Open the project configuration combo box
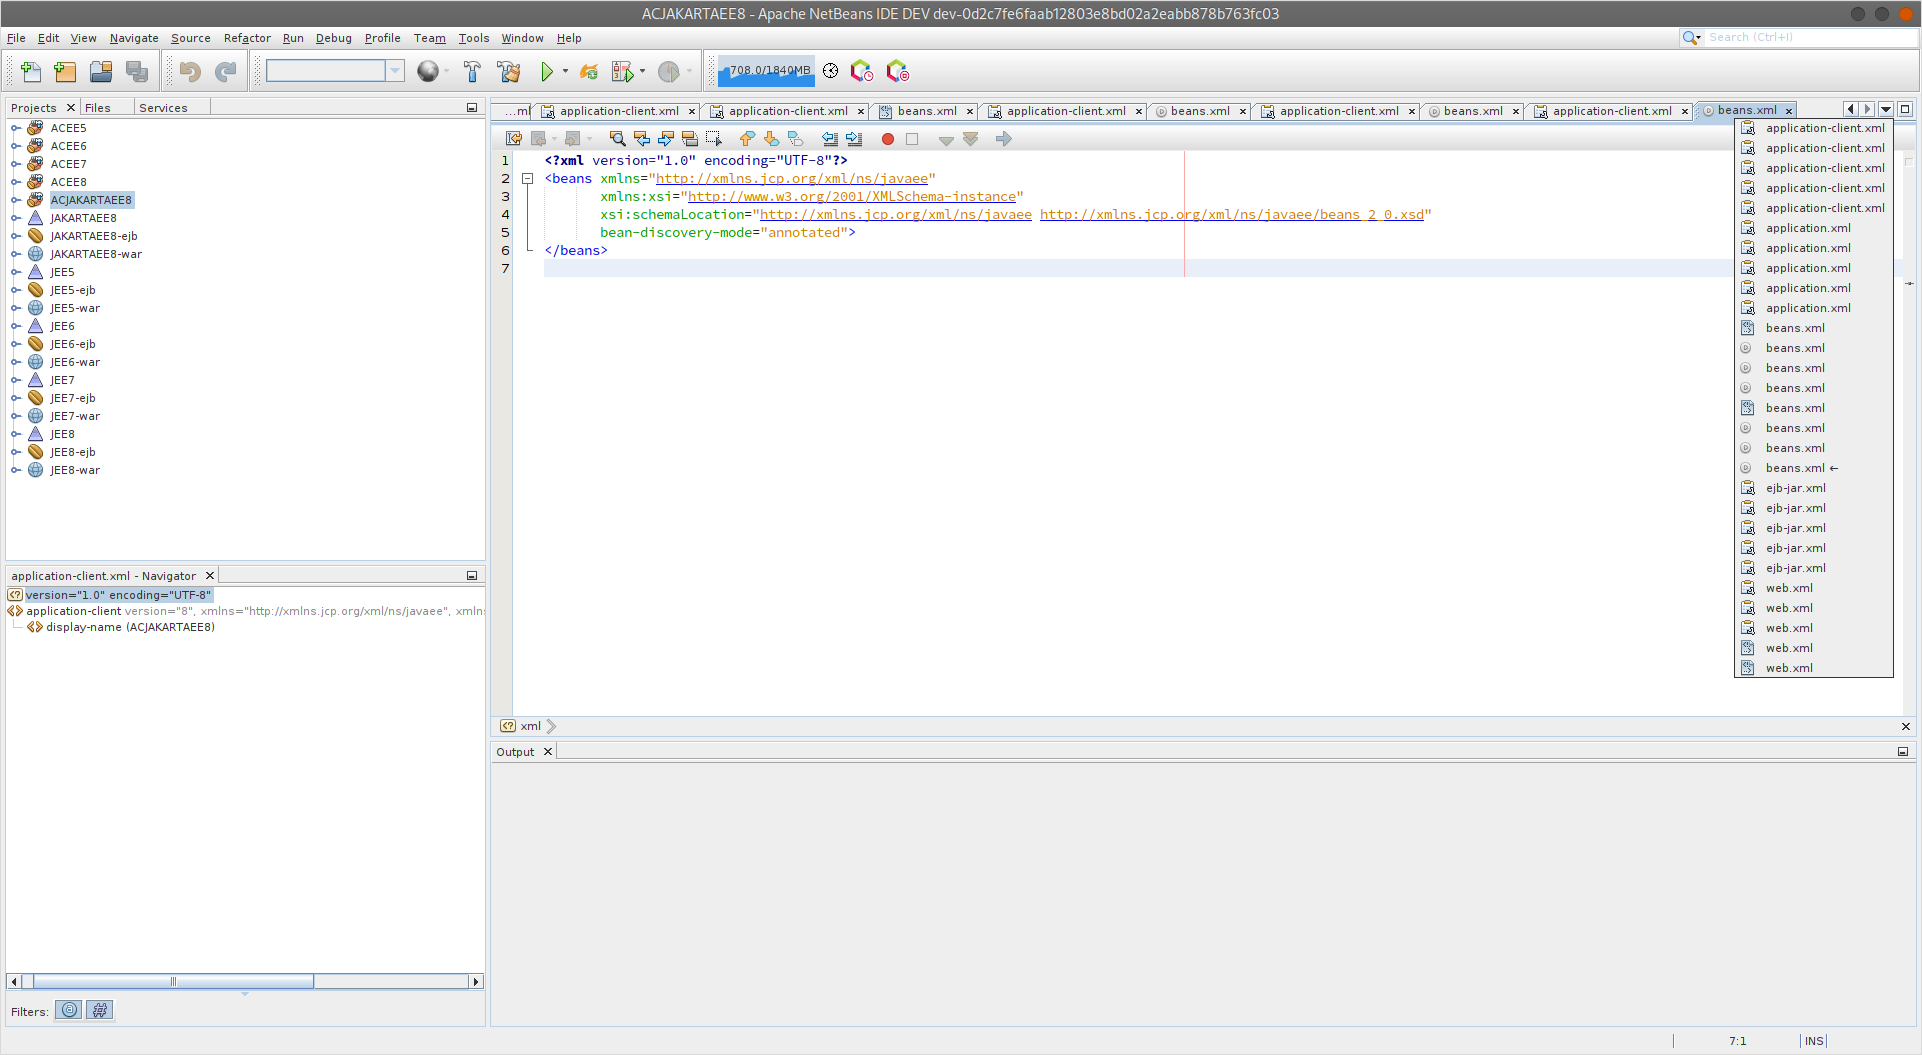The image size is (1922, 1055). pos(334,71)
